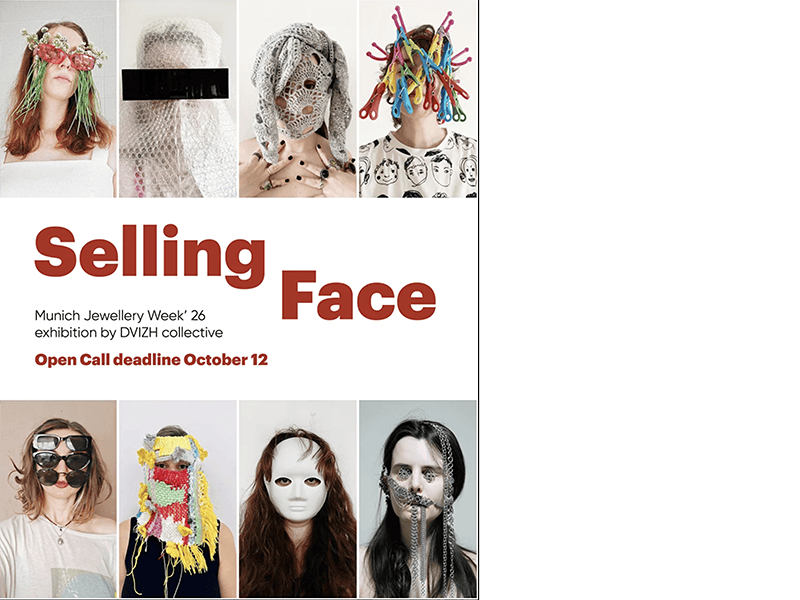This screenshot has height=600, width=800.
Task: Open the bubble wrap veil photo
Action: pos(178,98)
